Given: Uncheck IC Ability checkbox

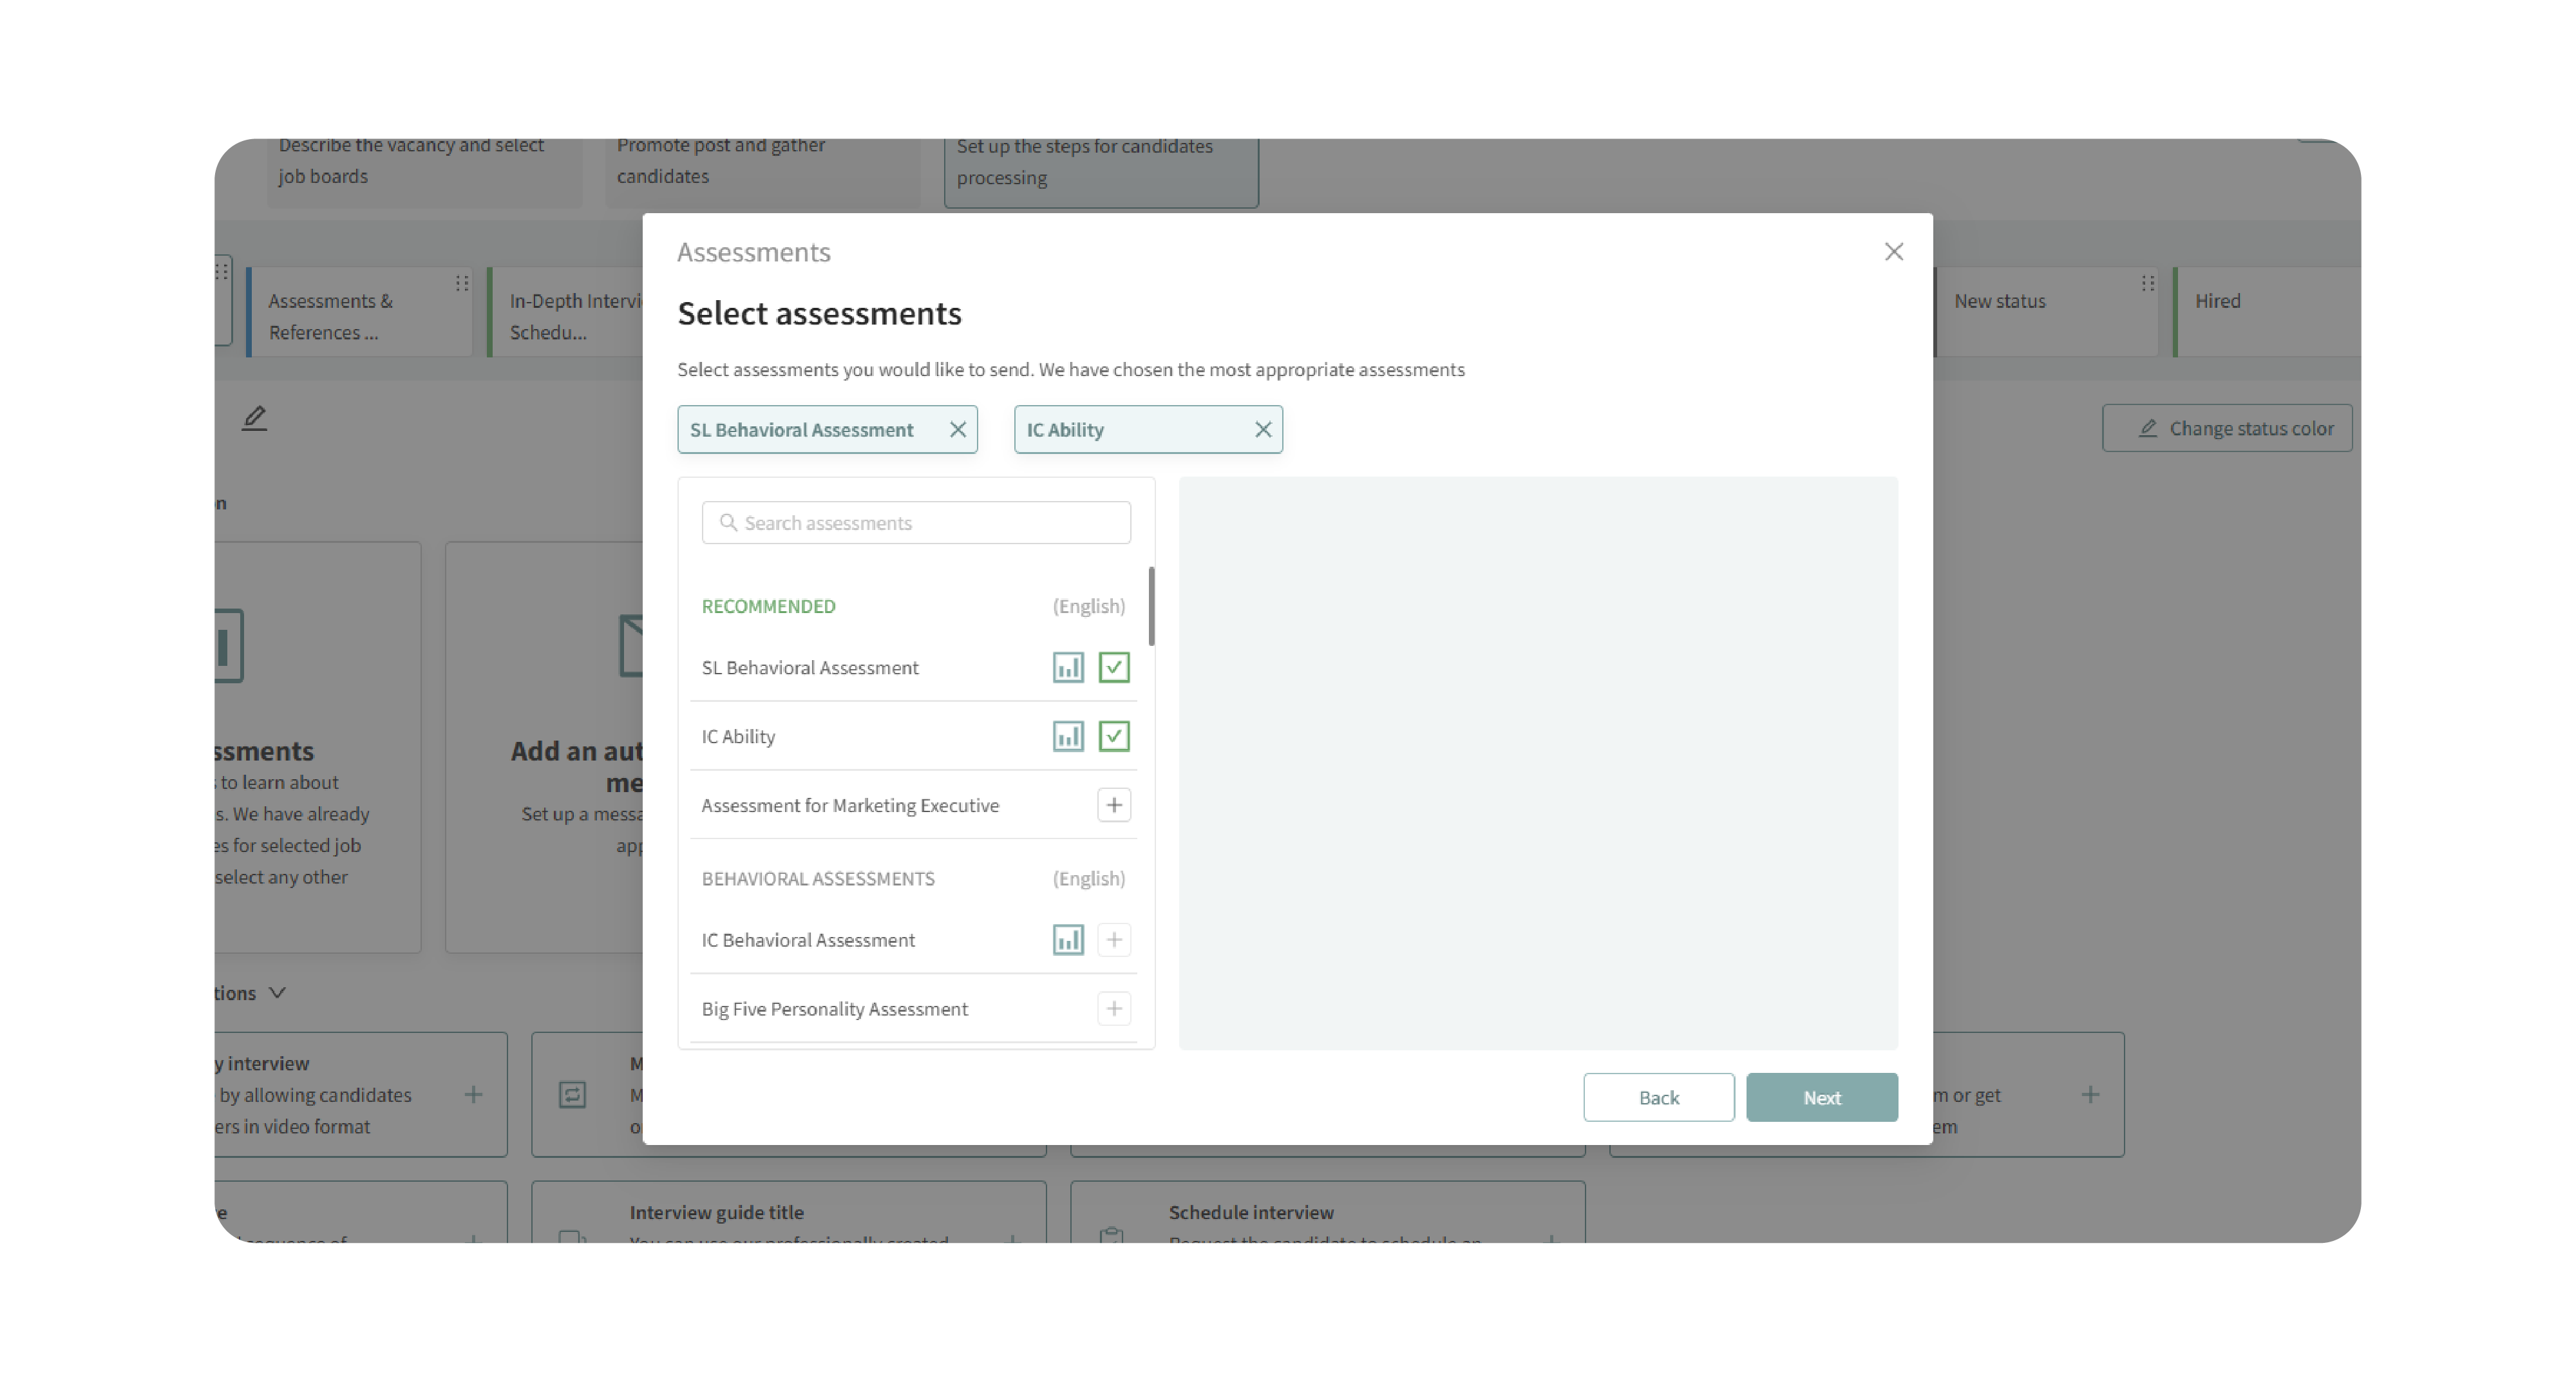Looking at the screenshot, I should [x=1113, y=736].
